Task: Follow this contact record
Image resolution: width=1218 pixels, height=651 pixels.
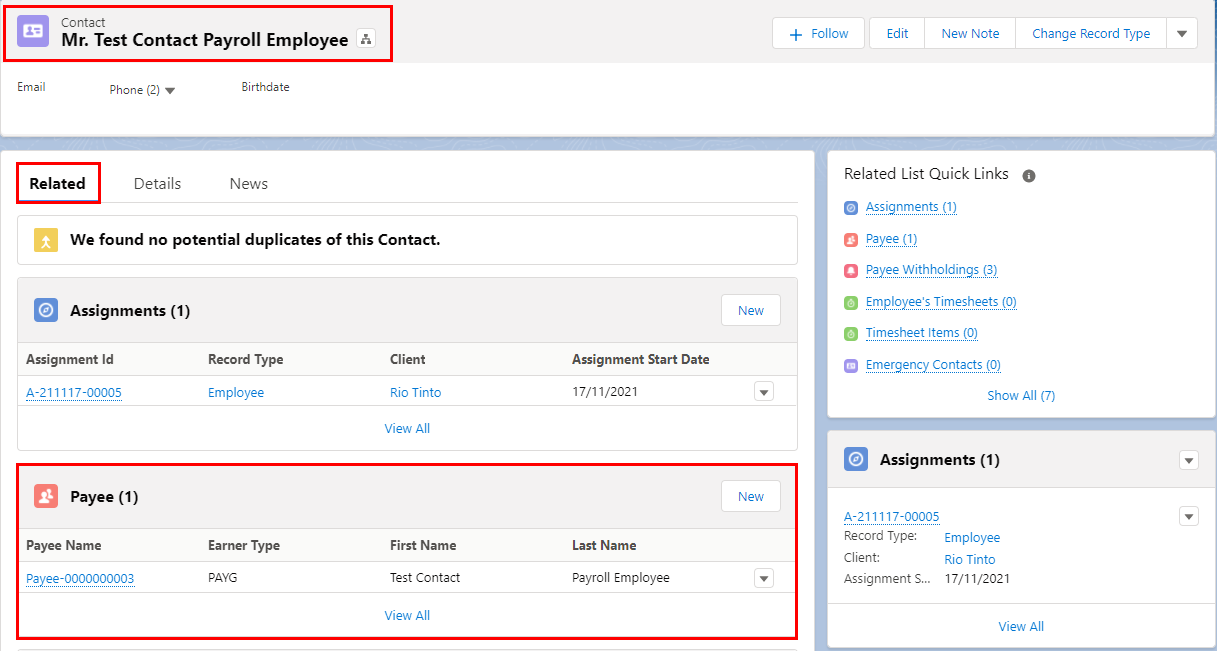Action: (819, 33)
